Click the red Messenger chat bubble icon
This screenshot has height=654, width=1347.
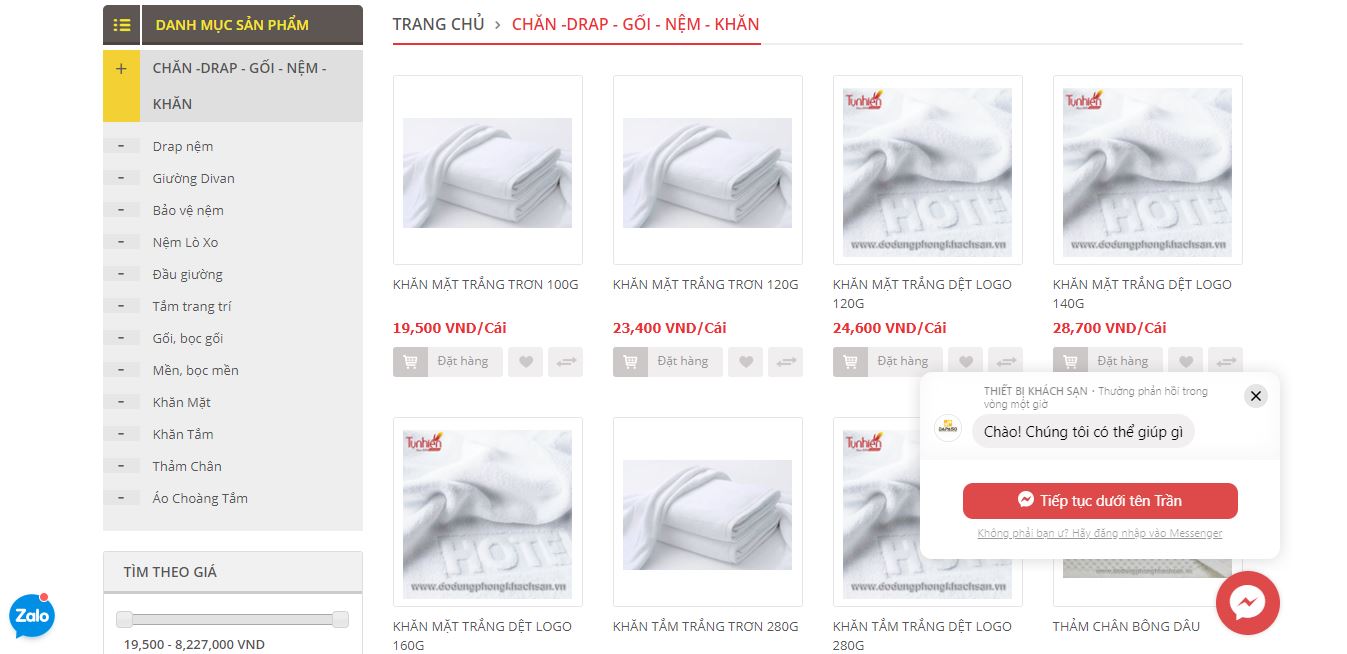(x=1247, y=603)
